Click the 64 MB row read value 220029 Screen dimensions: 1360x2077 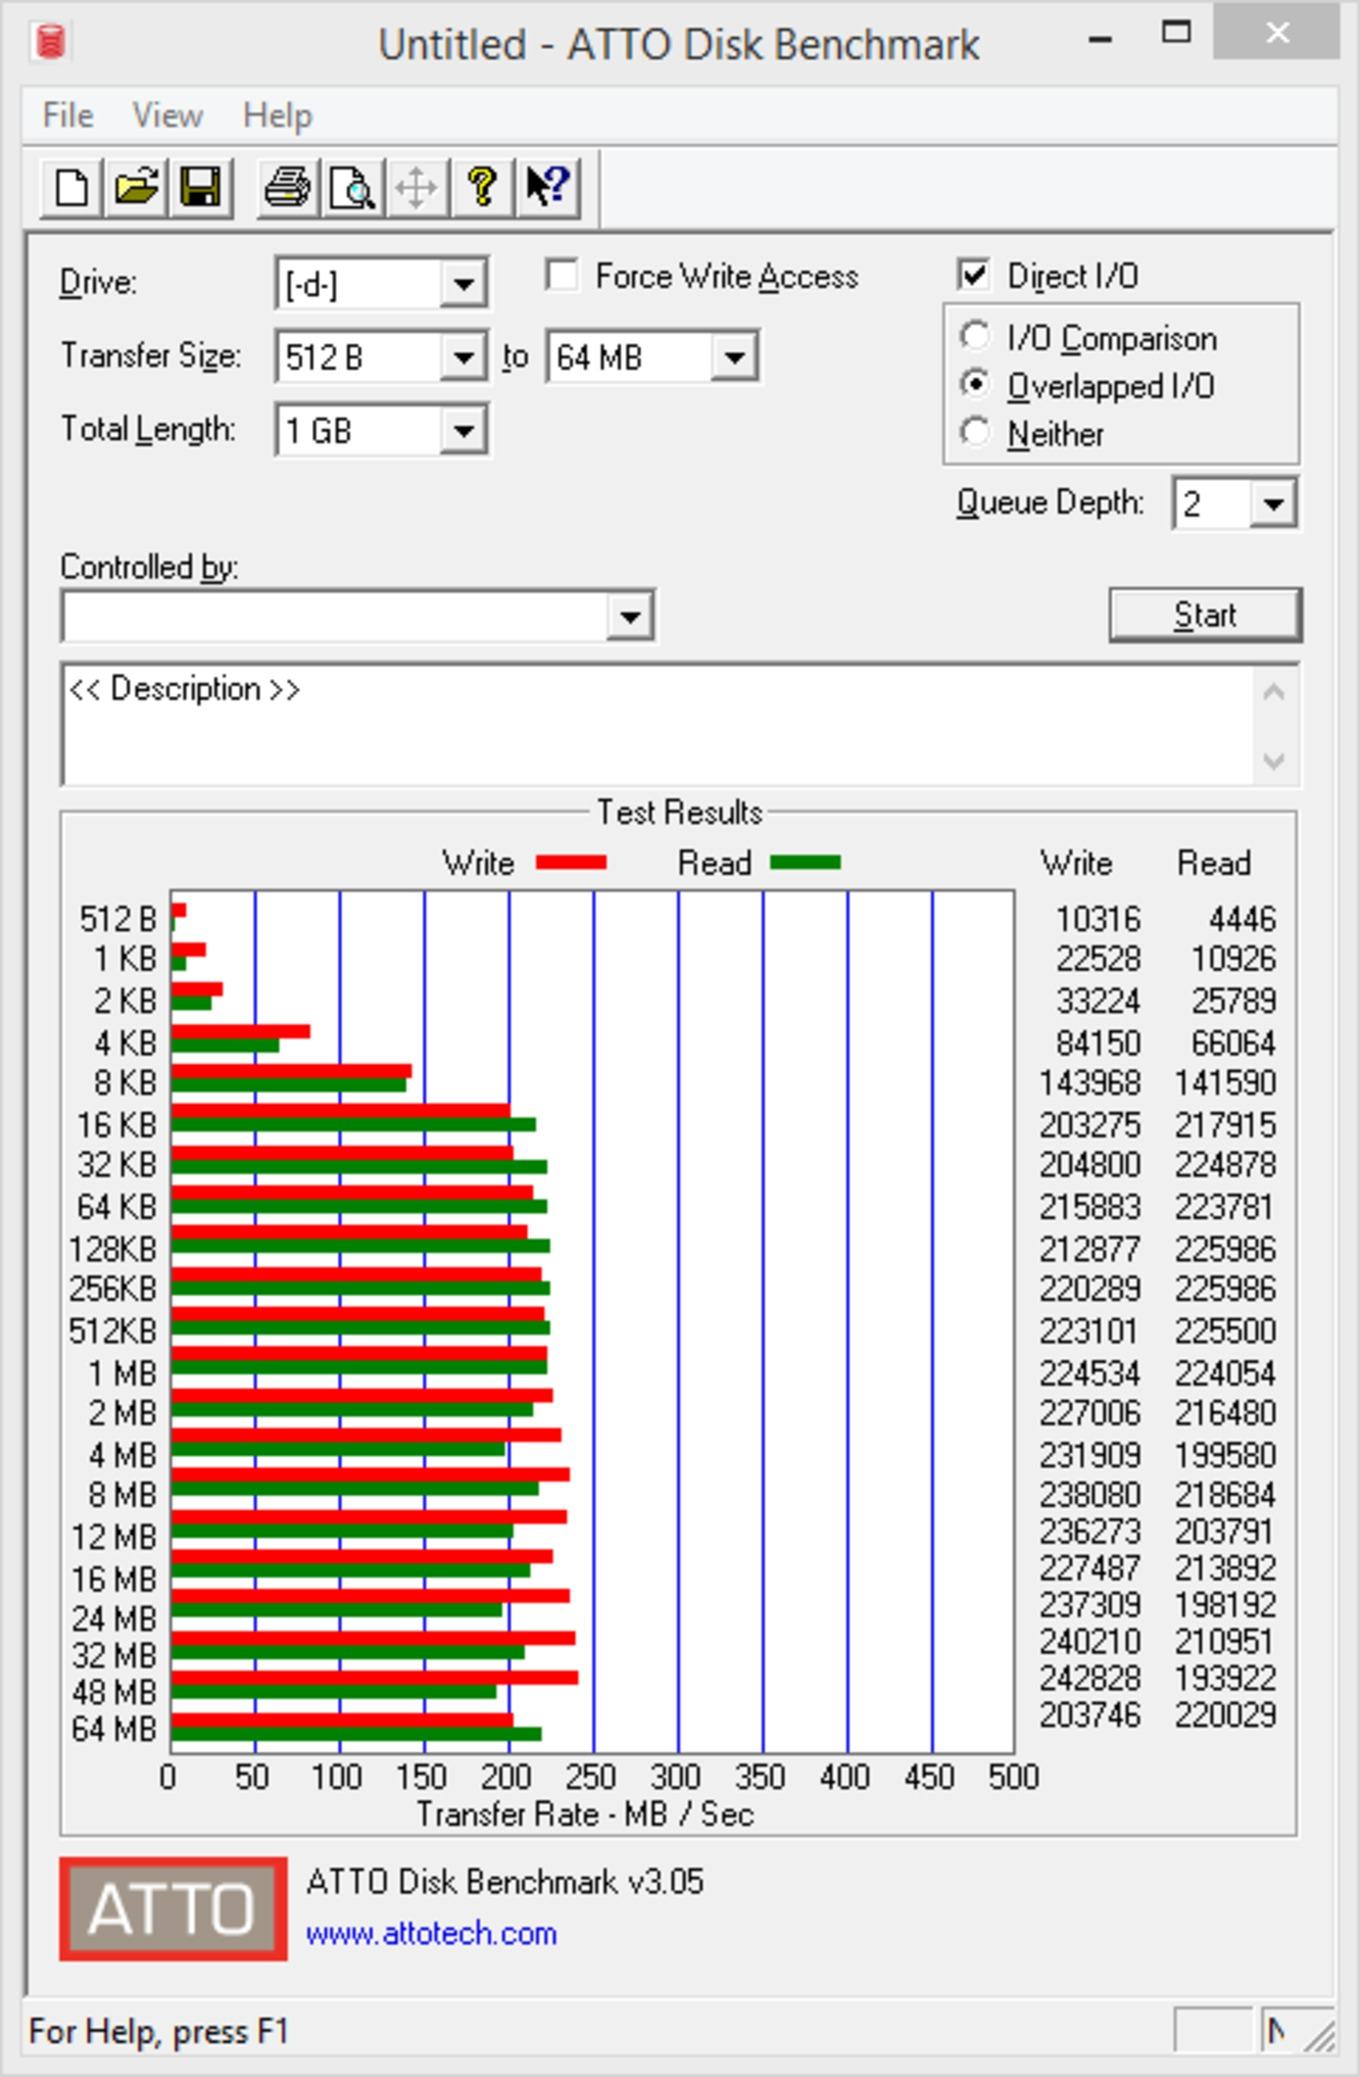1225,1715
